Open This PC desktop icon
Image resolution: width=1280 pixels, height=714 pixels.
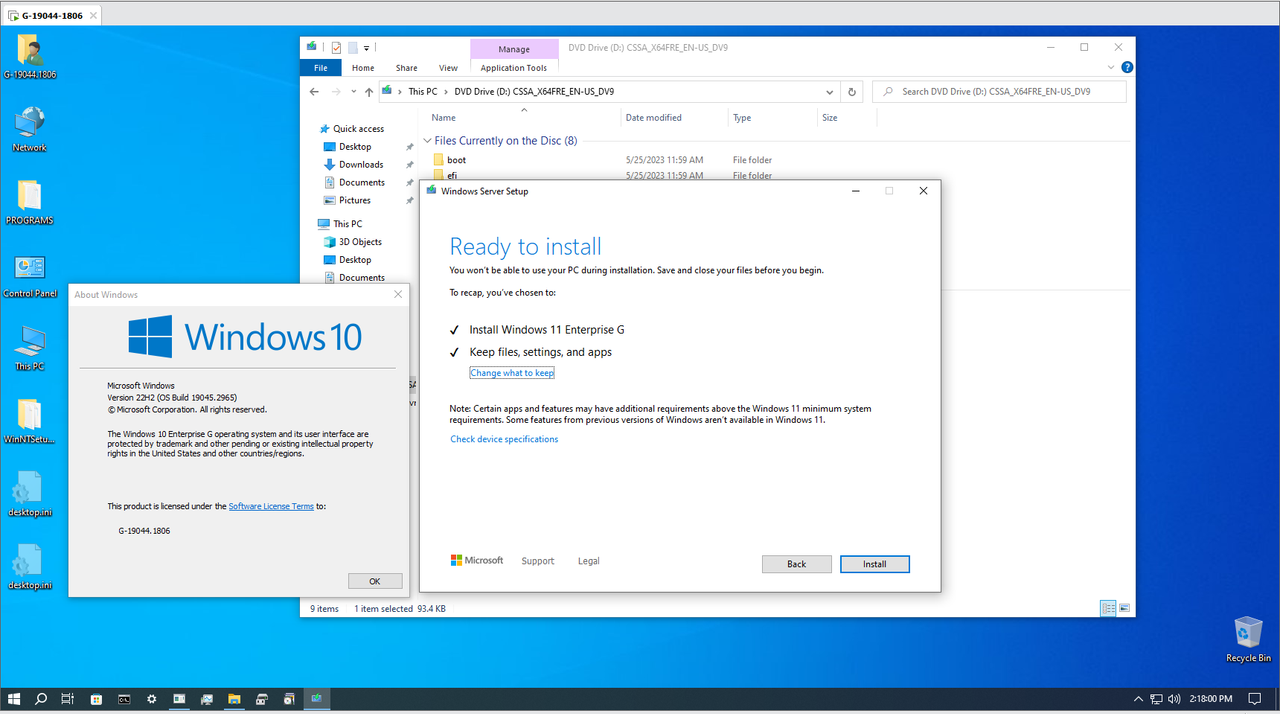(x=29, y=349)
